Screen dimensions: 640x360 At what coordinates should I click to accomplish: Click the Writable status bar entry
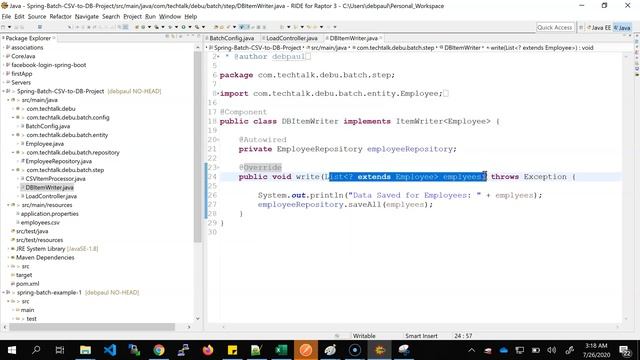[x=364, y=336]
